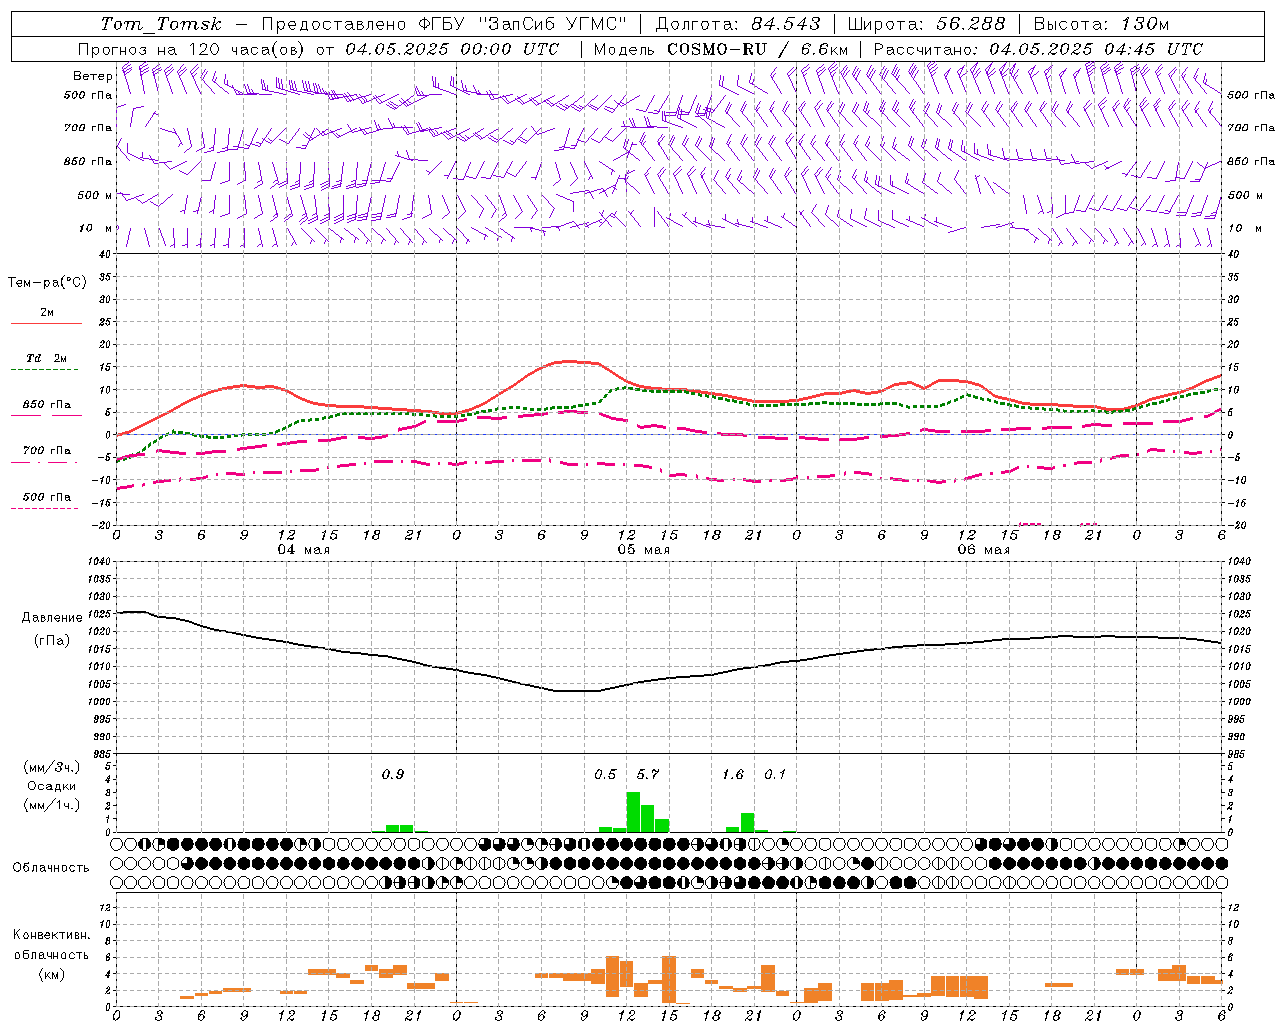Click the Облачность cloudiness label
This screenshot has height=1024, width=1280.
click(x=51, y=867)
